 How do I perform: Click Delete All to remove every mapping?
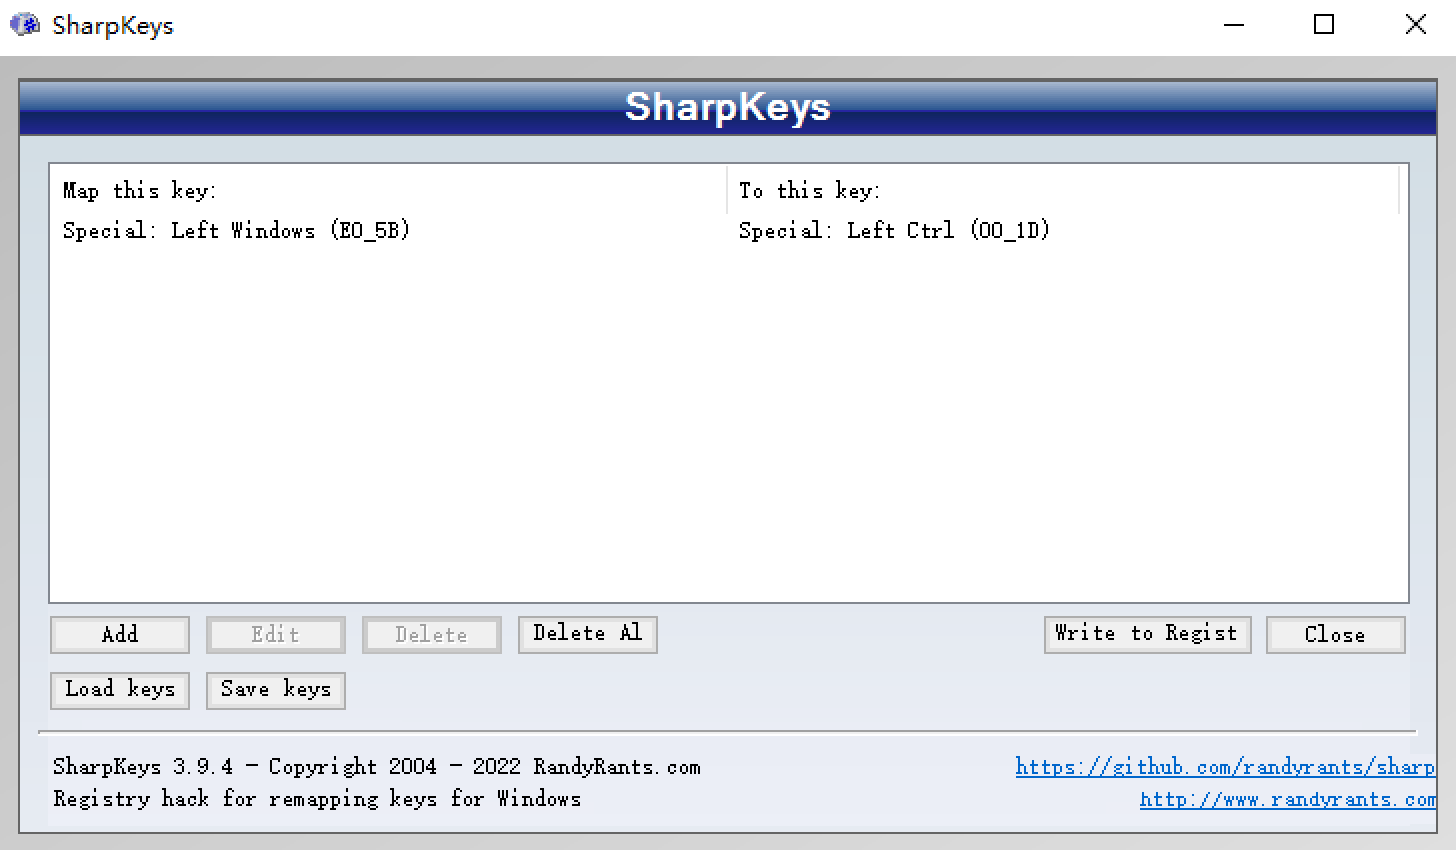[587, 634]
